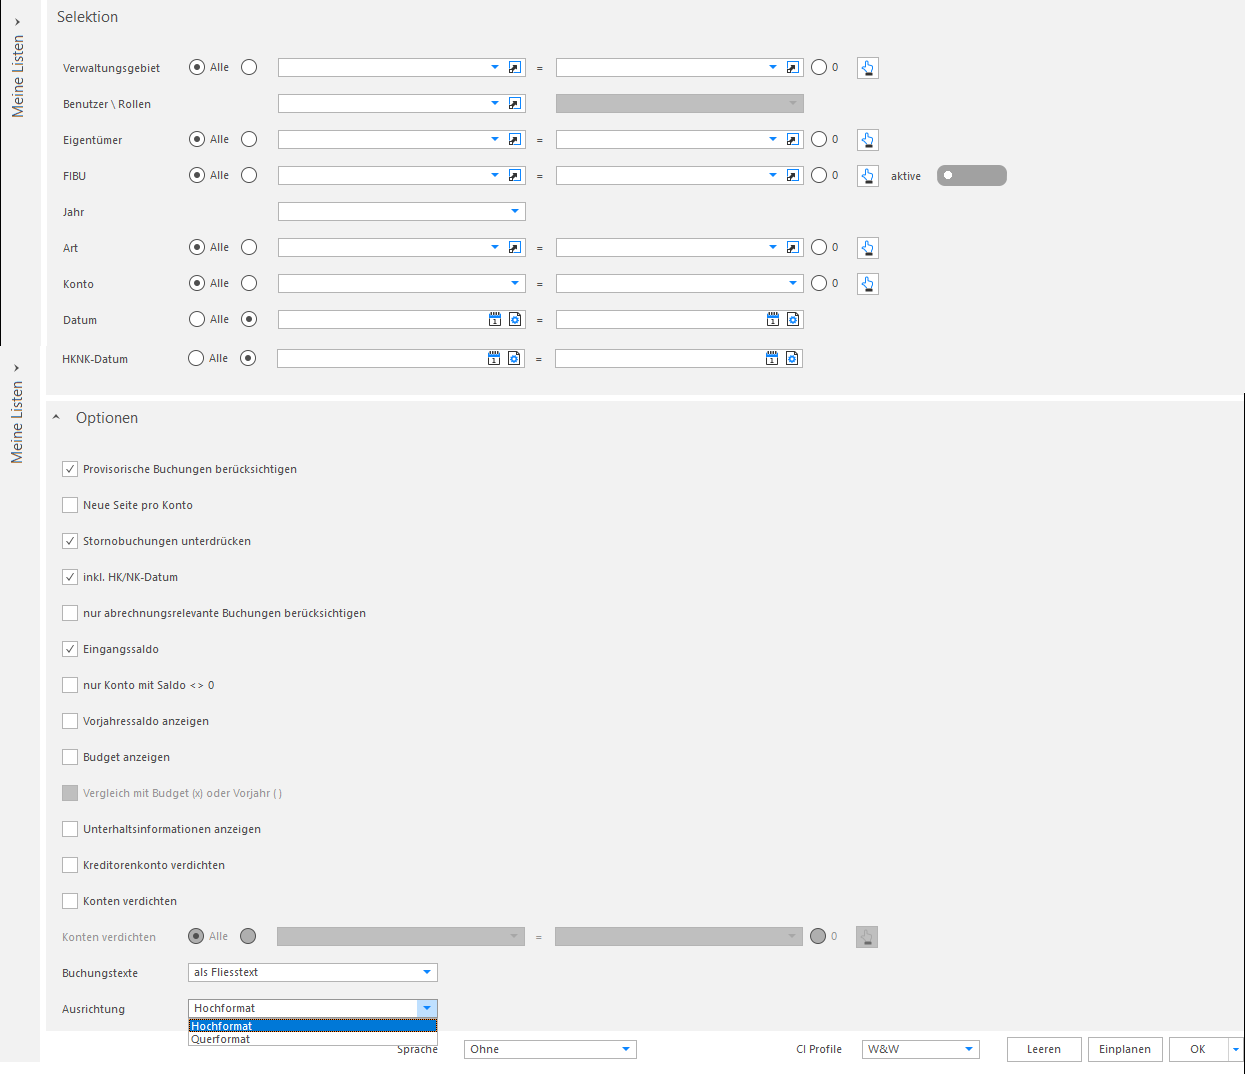Toggle the 'Eingangssaldo' checkbox

[x=70, y=649]
